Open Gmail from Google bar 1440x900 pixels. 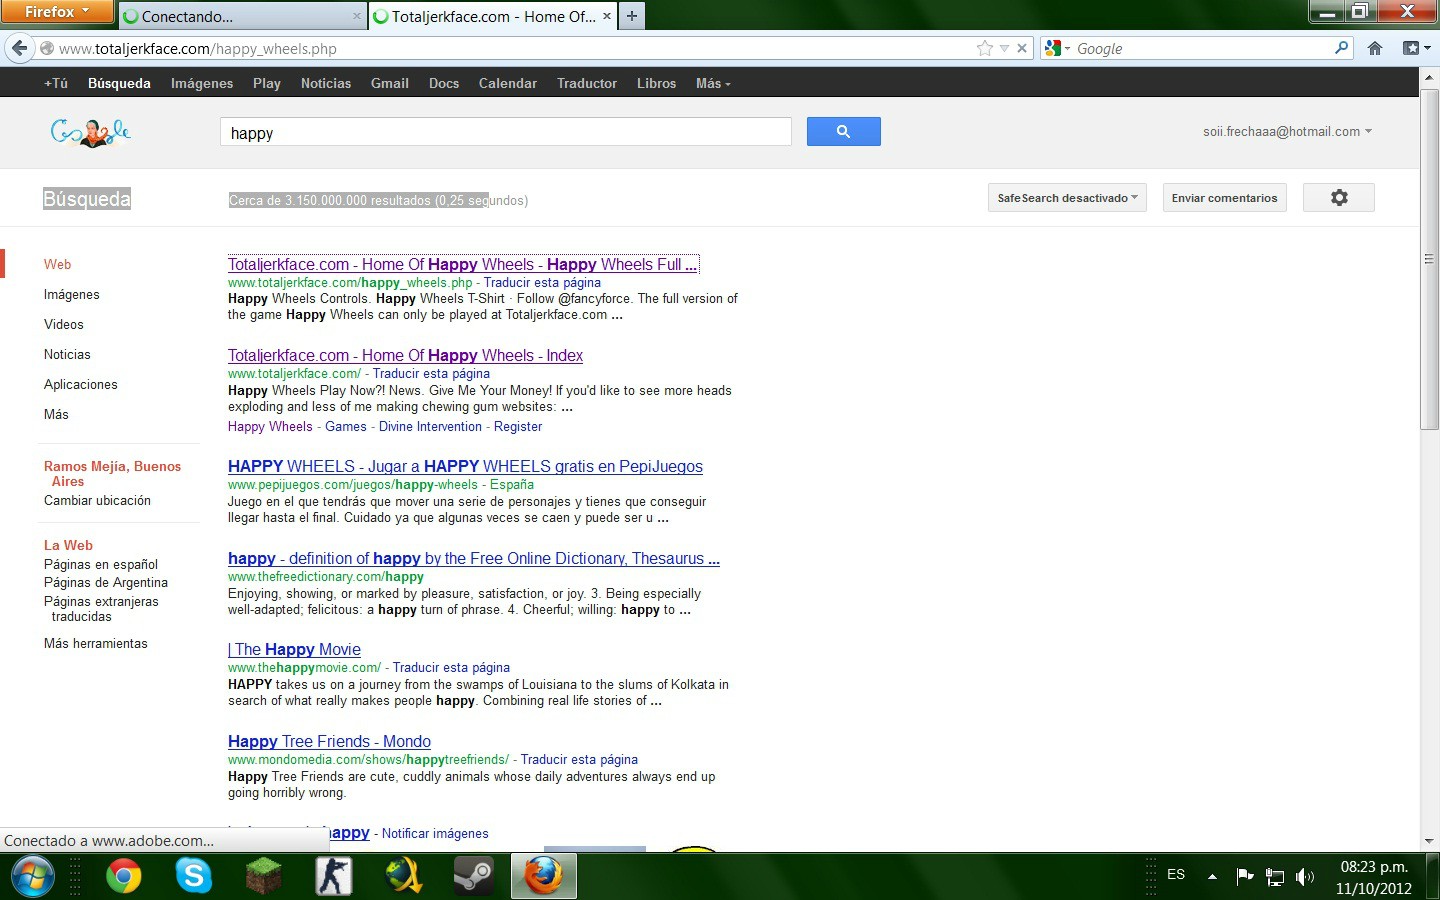click(x=390, y=83)
